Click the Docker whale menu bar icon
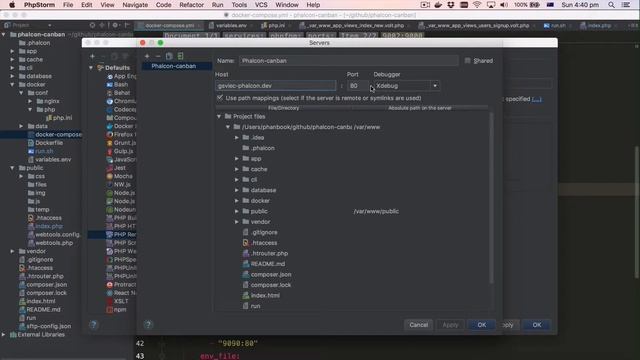 point(438,5)
